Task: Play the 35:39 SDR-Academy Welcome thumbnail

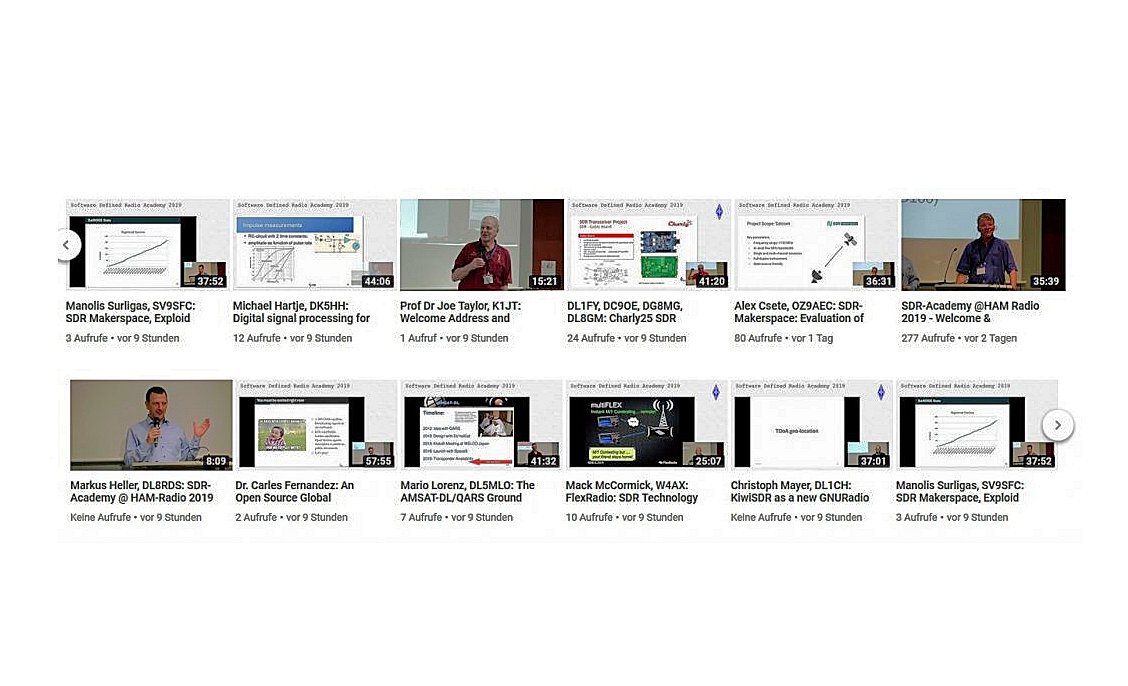Action: [x=982, y=245]
